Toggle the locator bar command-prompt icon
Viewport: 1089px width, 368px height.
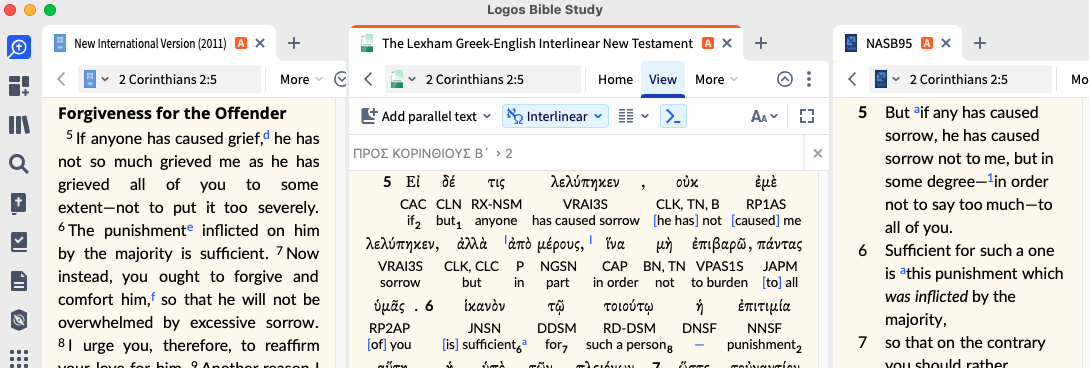672,116
